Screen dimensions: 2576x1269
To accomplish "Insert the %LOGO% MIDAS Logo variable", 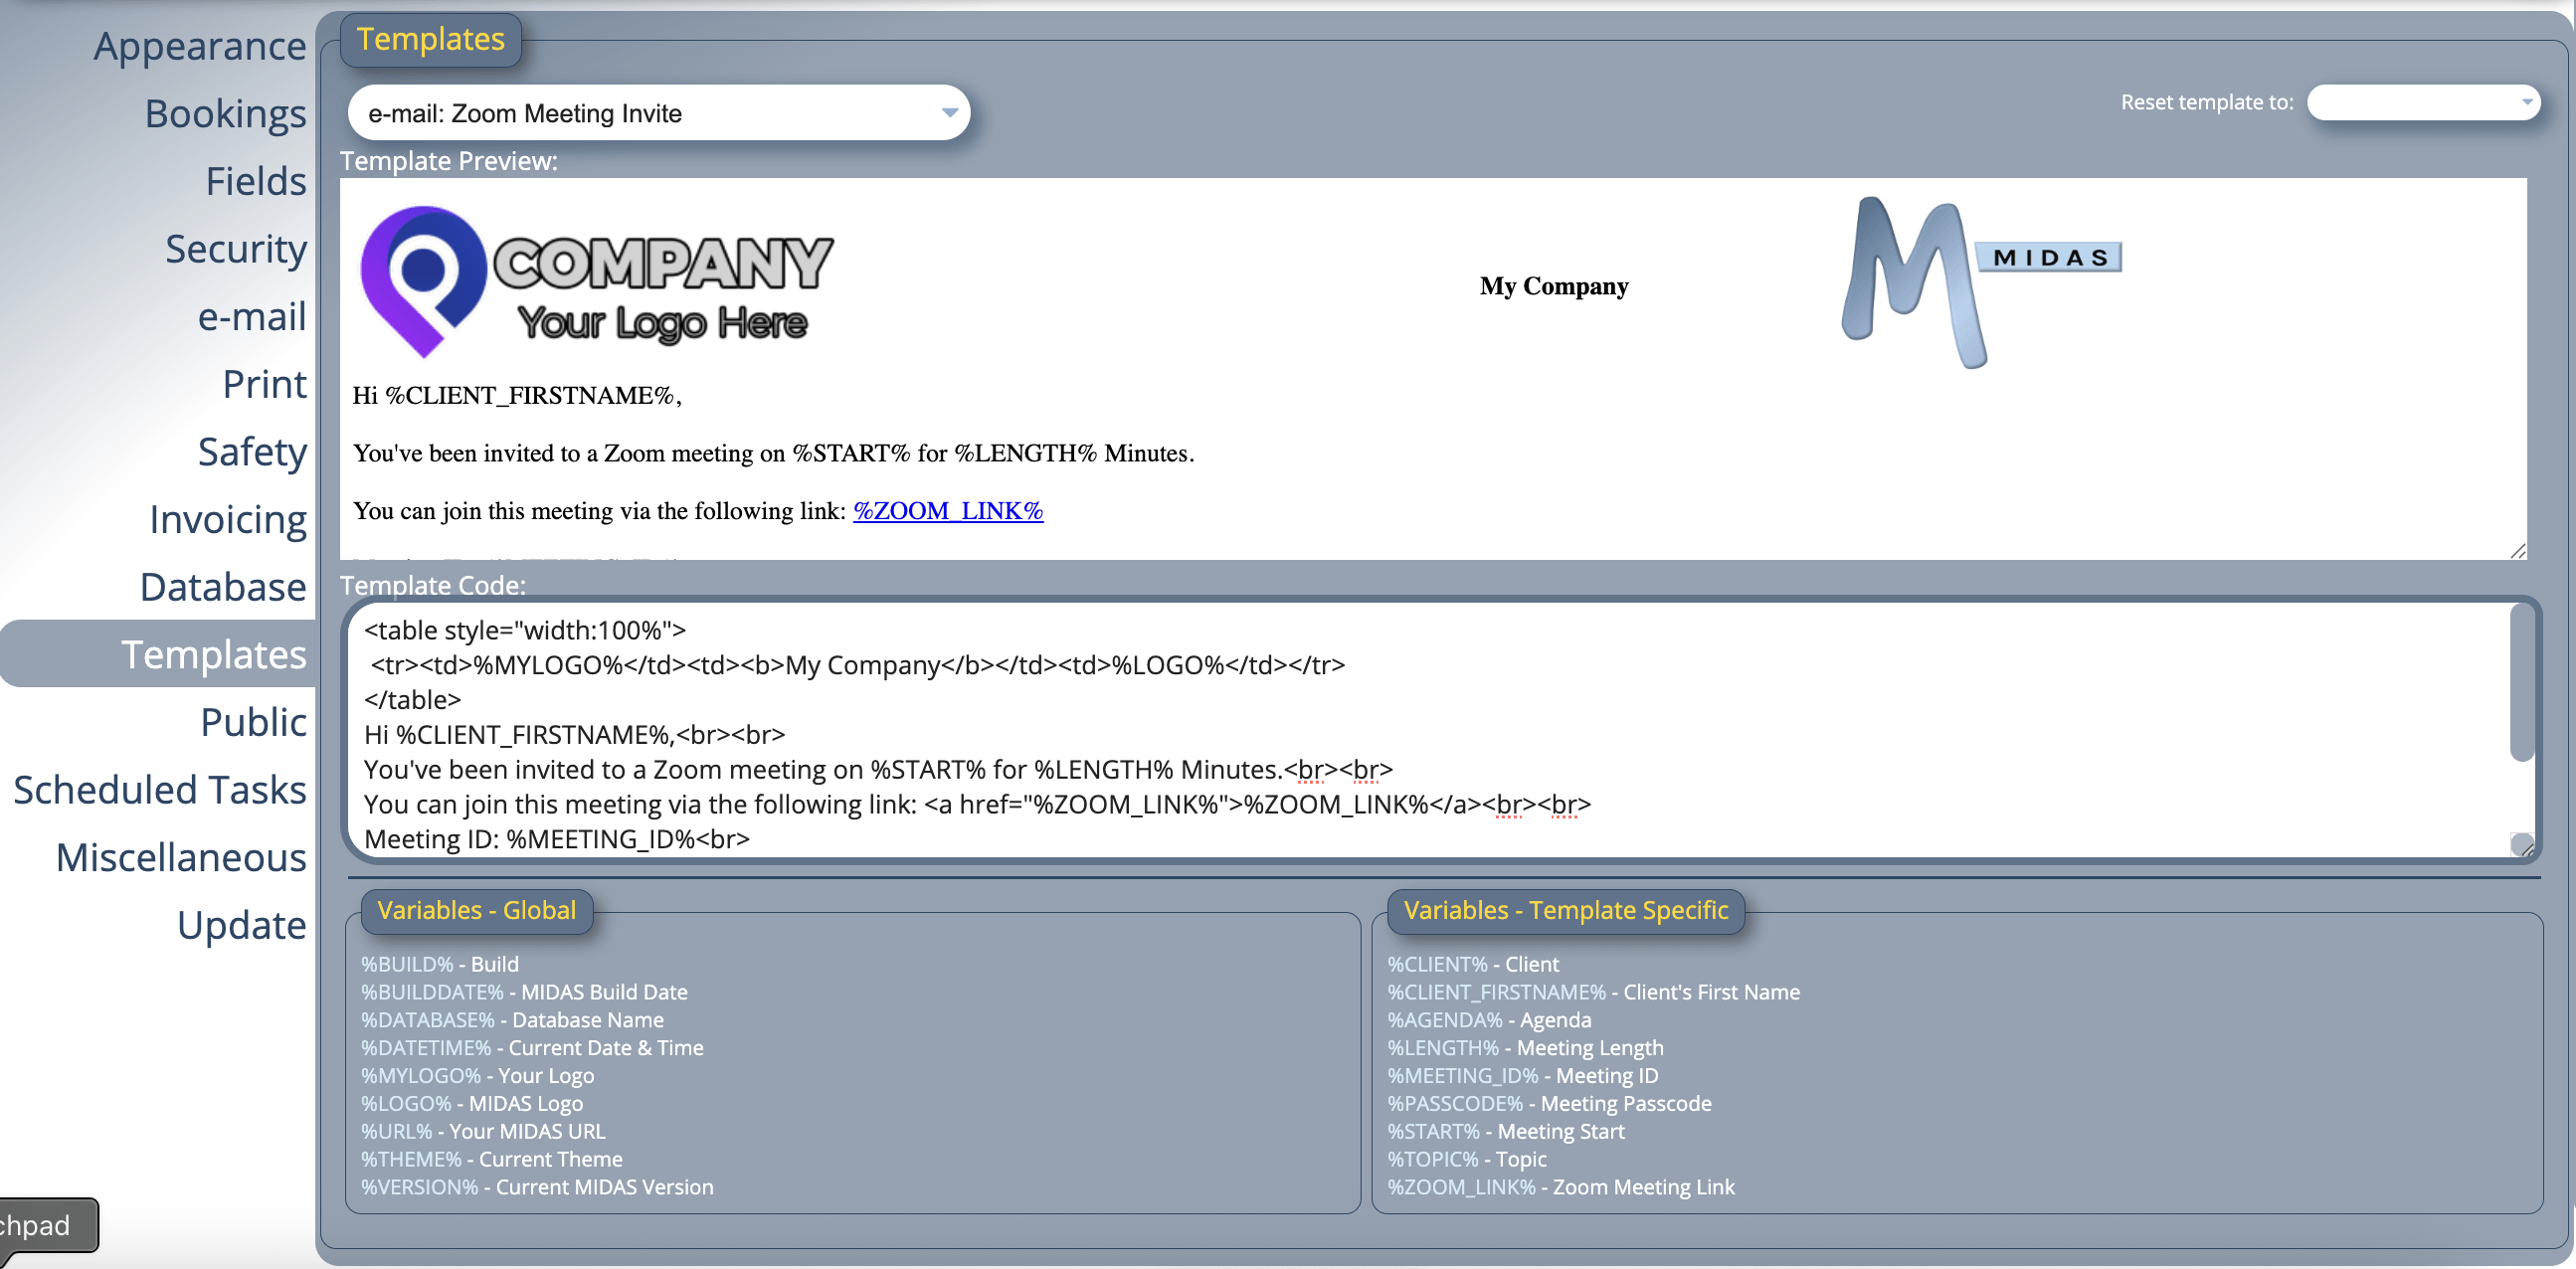I will click(406, 1104).
